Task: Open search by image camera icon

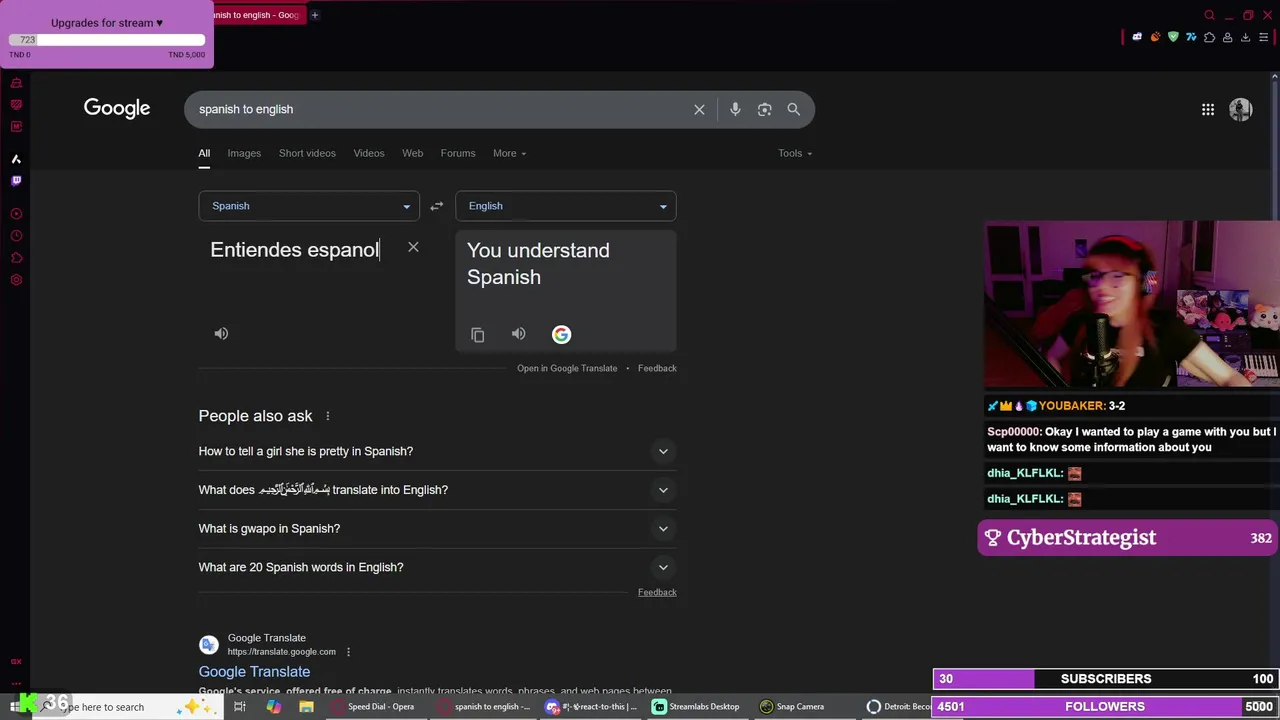Action: click(764, 109)
